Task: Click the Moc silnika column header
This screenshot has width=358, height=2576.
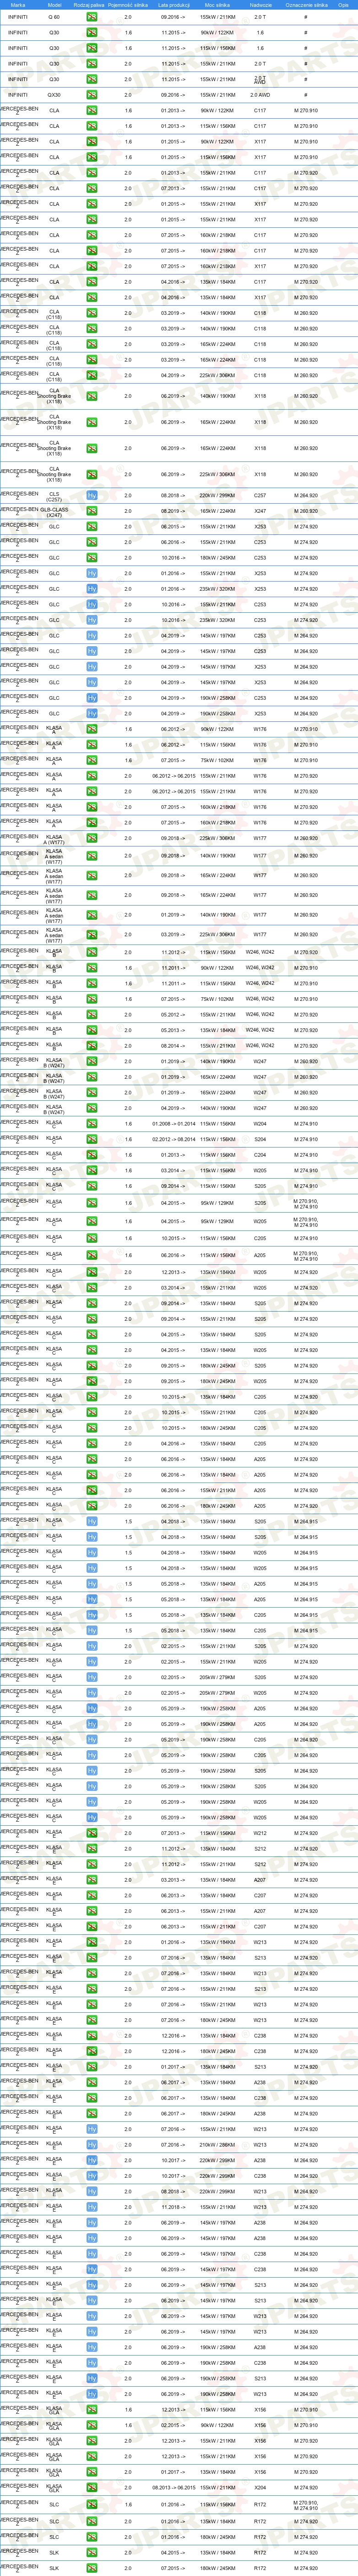Action: [217, 4]
